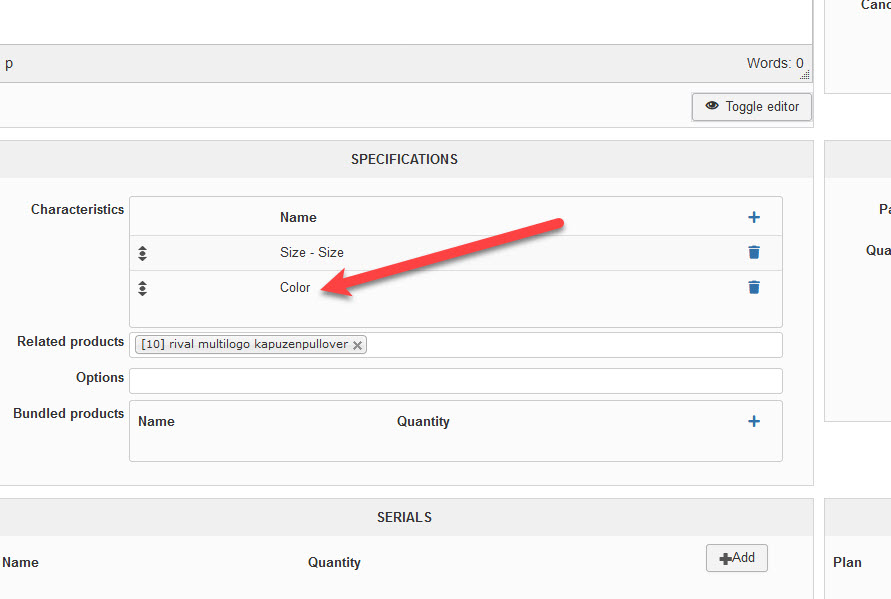Add a new characteristic with plus icon
Image resolution: width=891 pixels, height=599 pixels.
pyautogui.click(x=754, y=217)
